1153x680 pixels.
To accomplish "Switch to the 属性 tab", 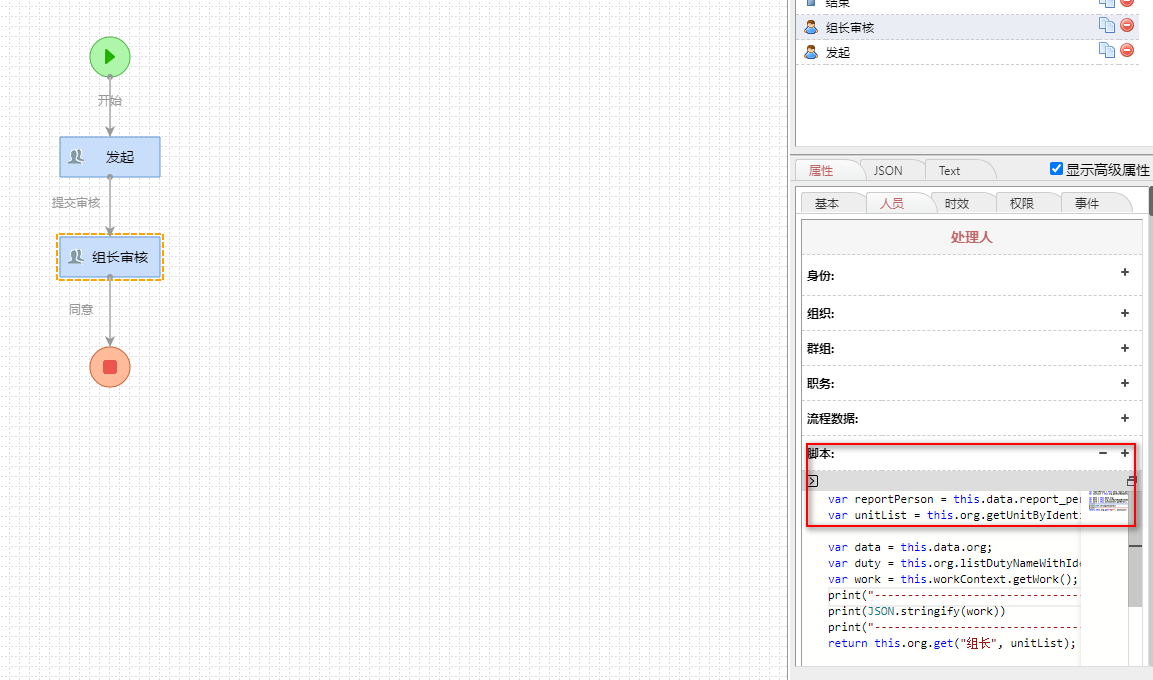I will [x=821, y=171].
